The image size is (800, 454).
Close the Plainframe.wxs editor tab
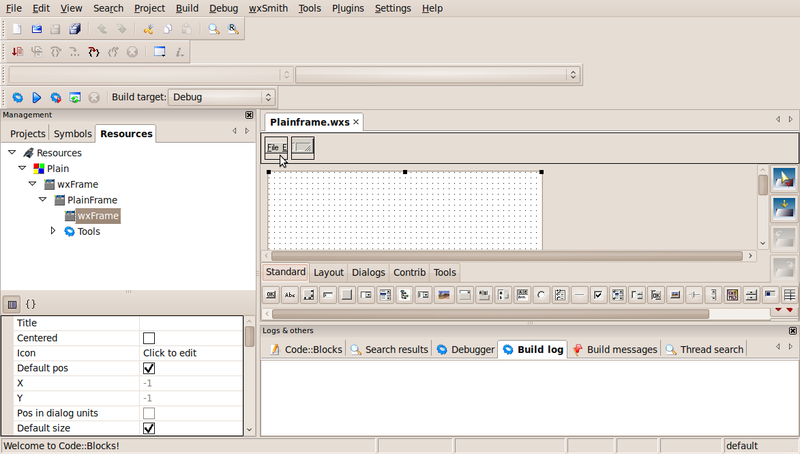356,122
